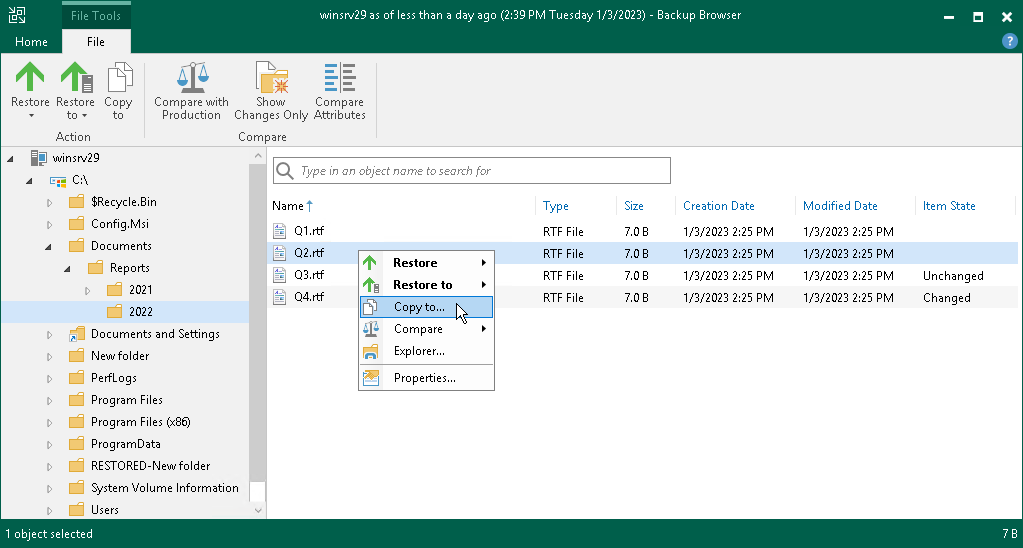Screen dimensions: 1023x548
Task: Click the search magnifier icon
Action: pyautogui.click(x=284, y=171)
